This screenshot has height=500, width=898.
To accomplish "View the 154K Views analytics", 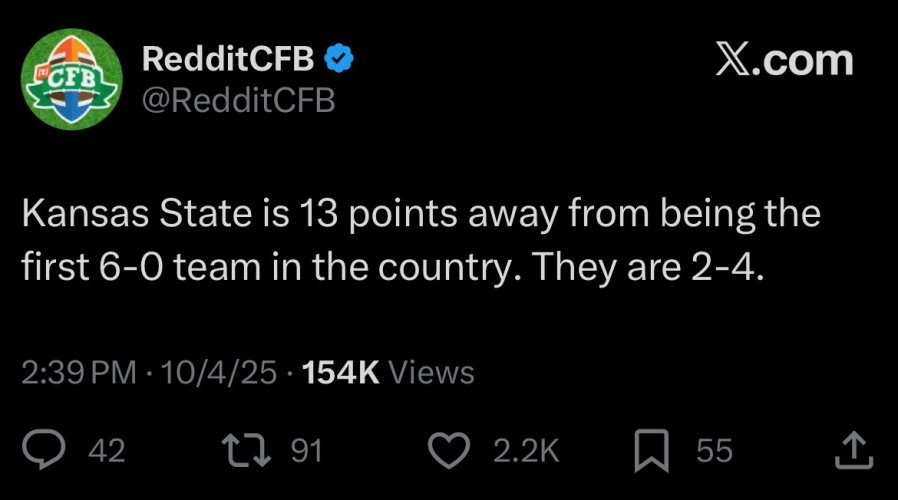I will click(388, 373).
